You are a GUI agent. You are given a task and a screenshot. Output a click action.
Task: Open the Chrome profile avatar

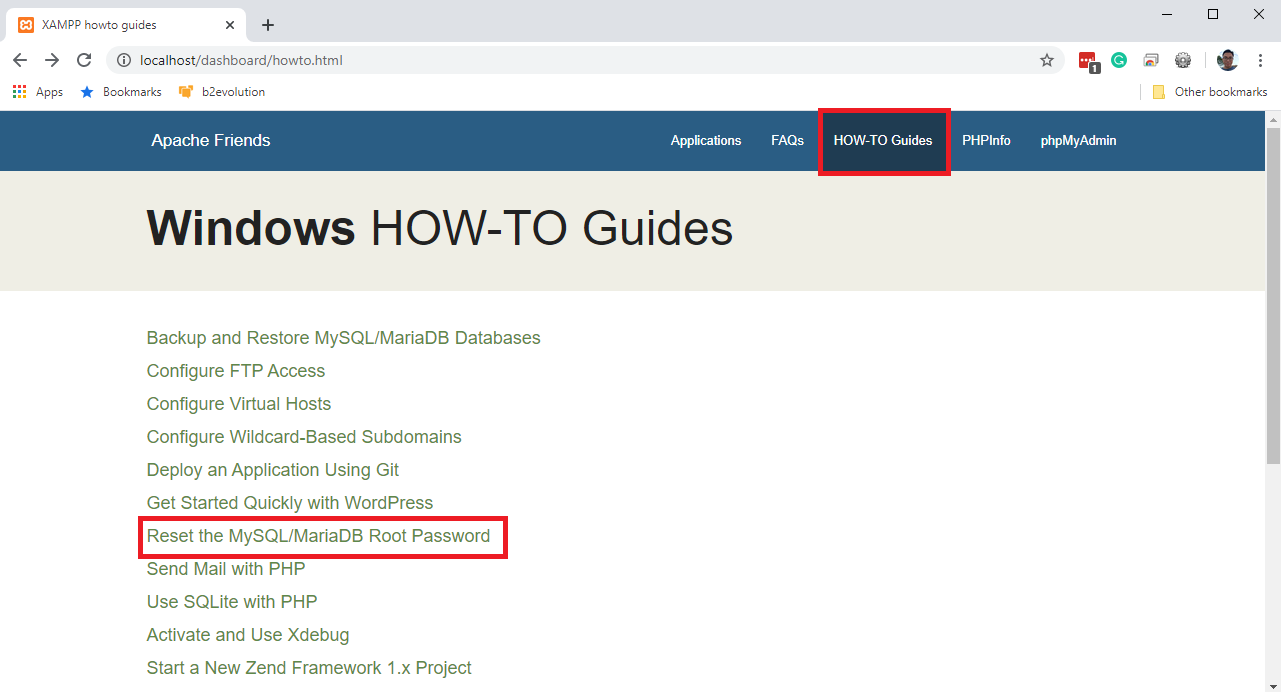pyautogui.click(x=1228, y=60)
